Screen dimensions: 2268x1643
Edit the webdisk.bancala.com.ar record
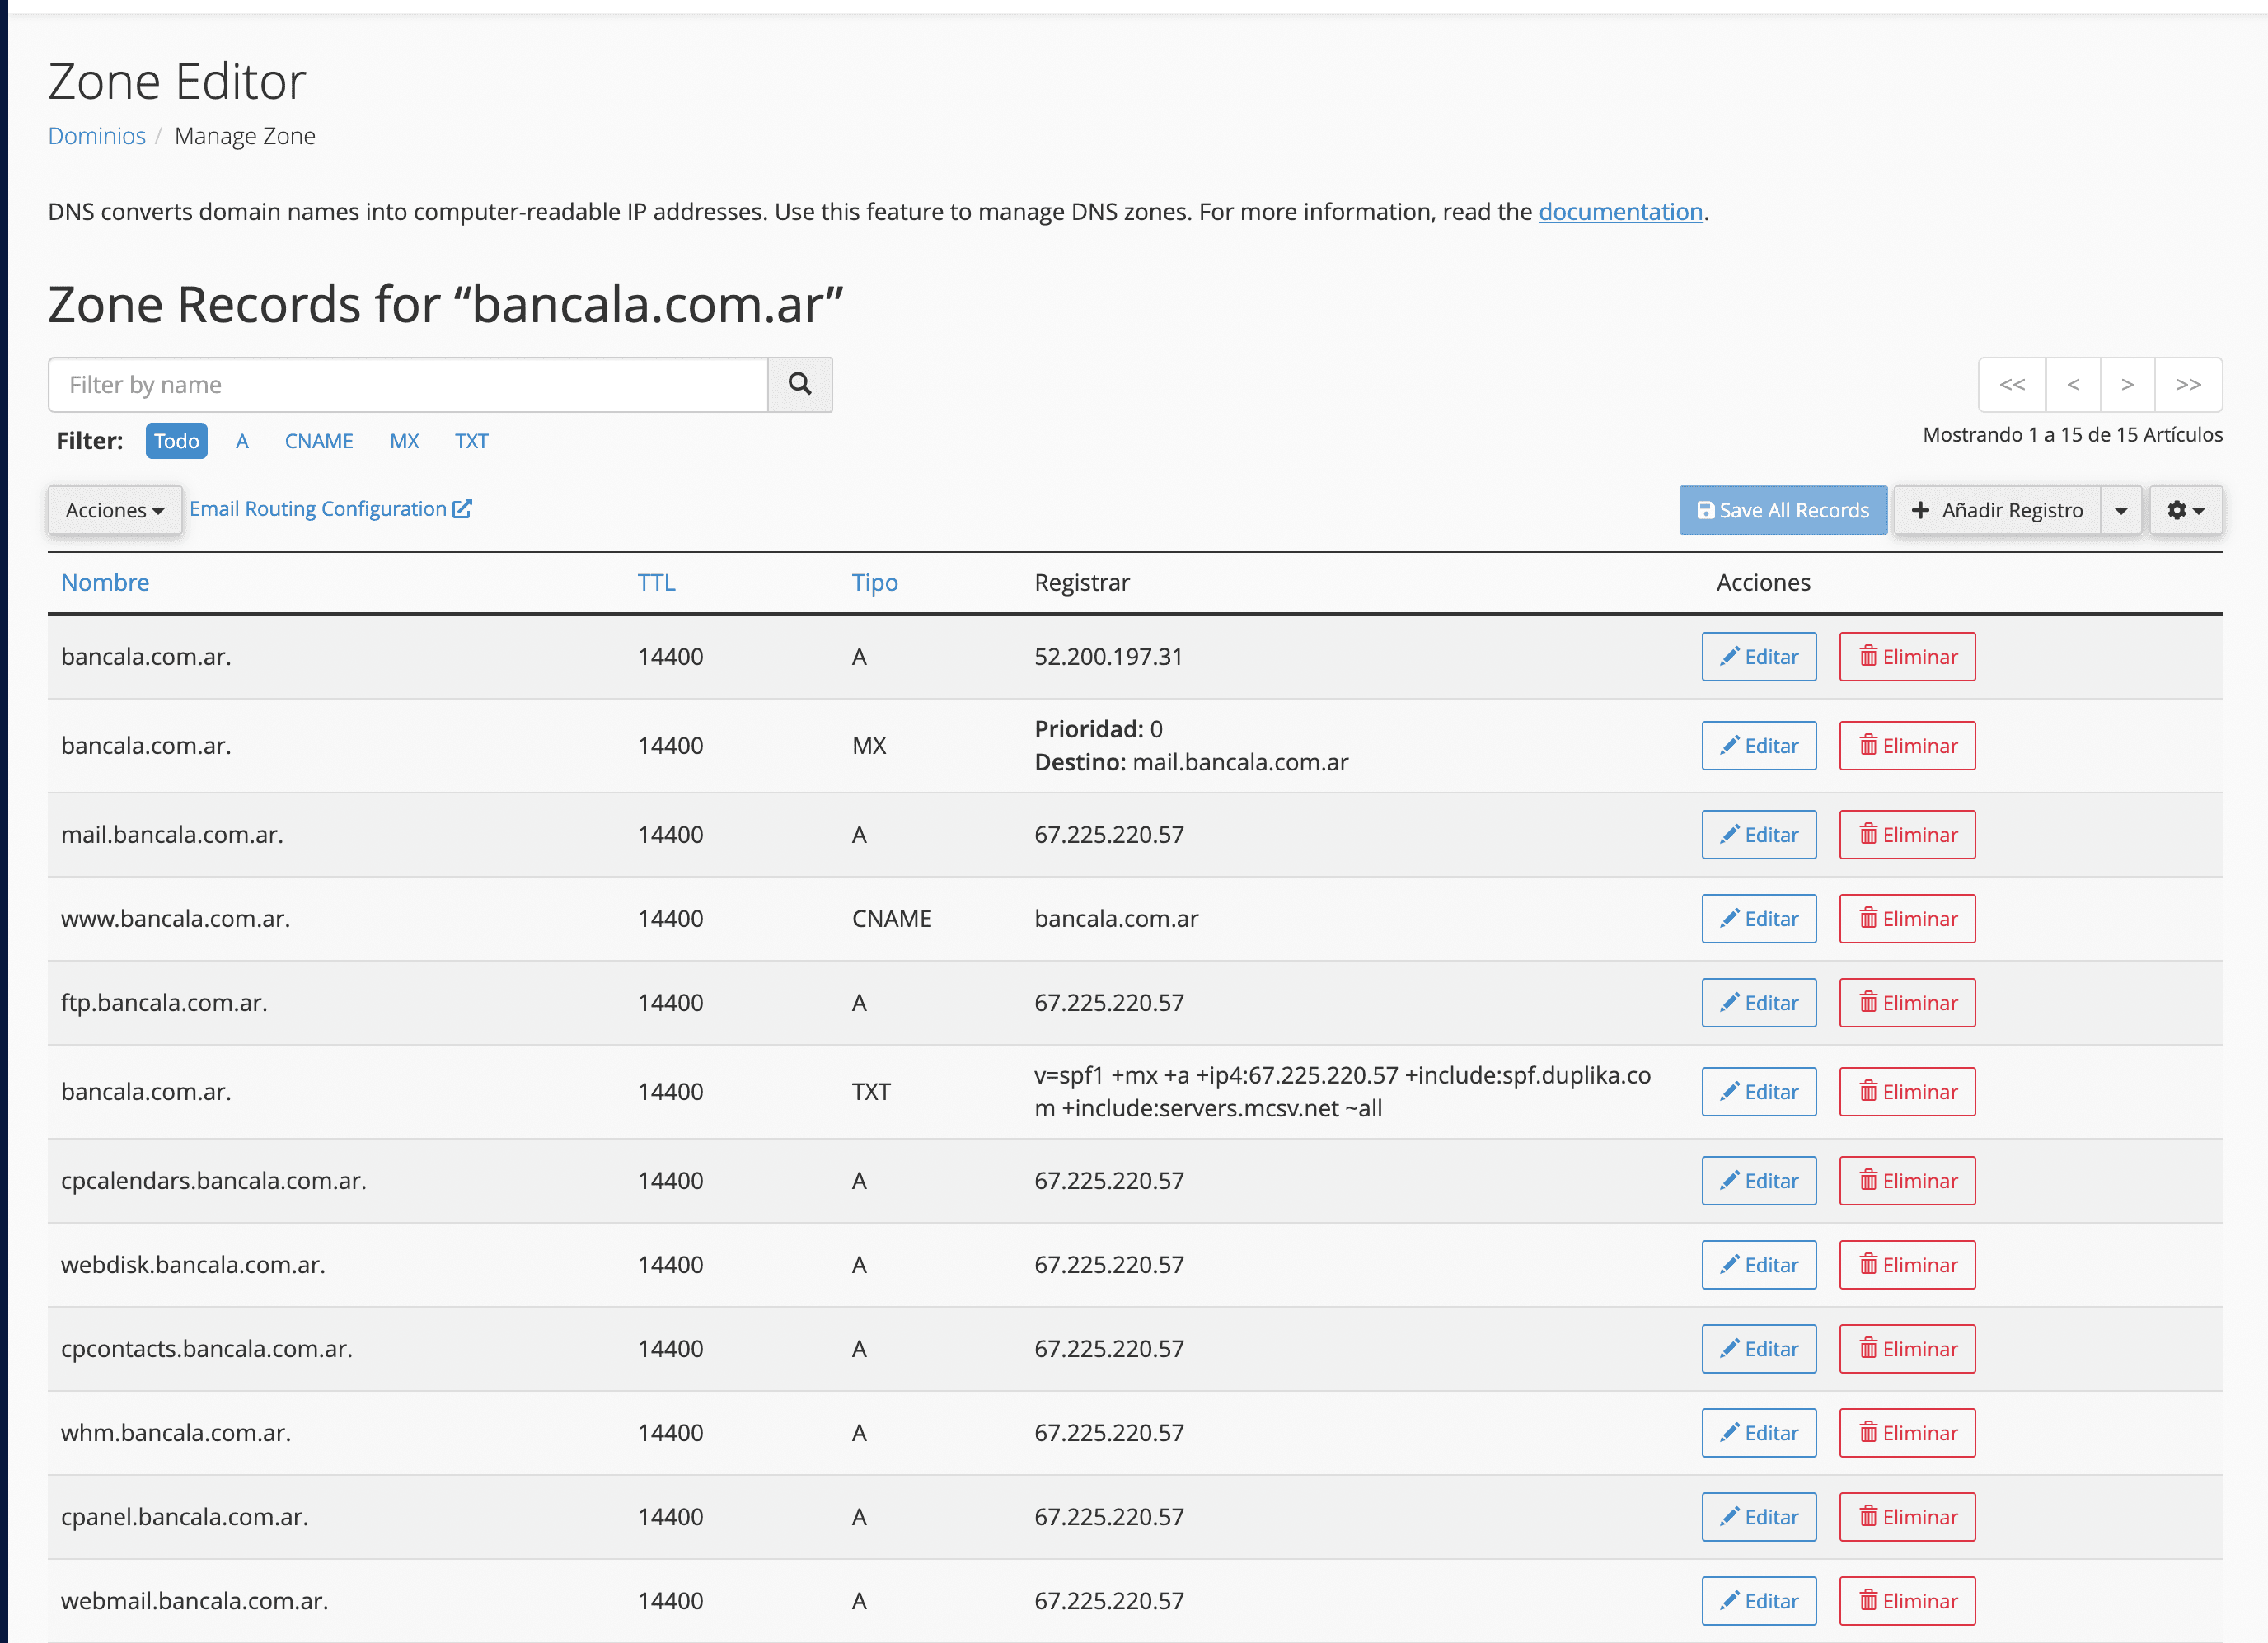pos(1759,1264)
